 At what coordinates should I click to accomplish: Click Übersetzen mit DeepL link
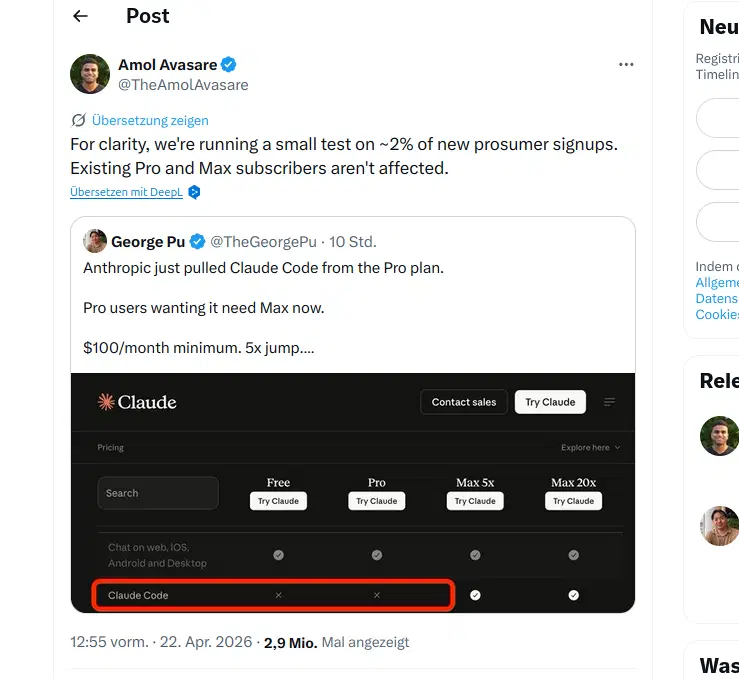click(126, 192)
